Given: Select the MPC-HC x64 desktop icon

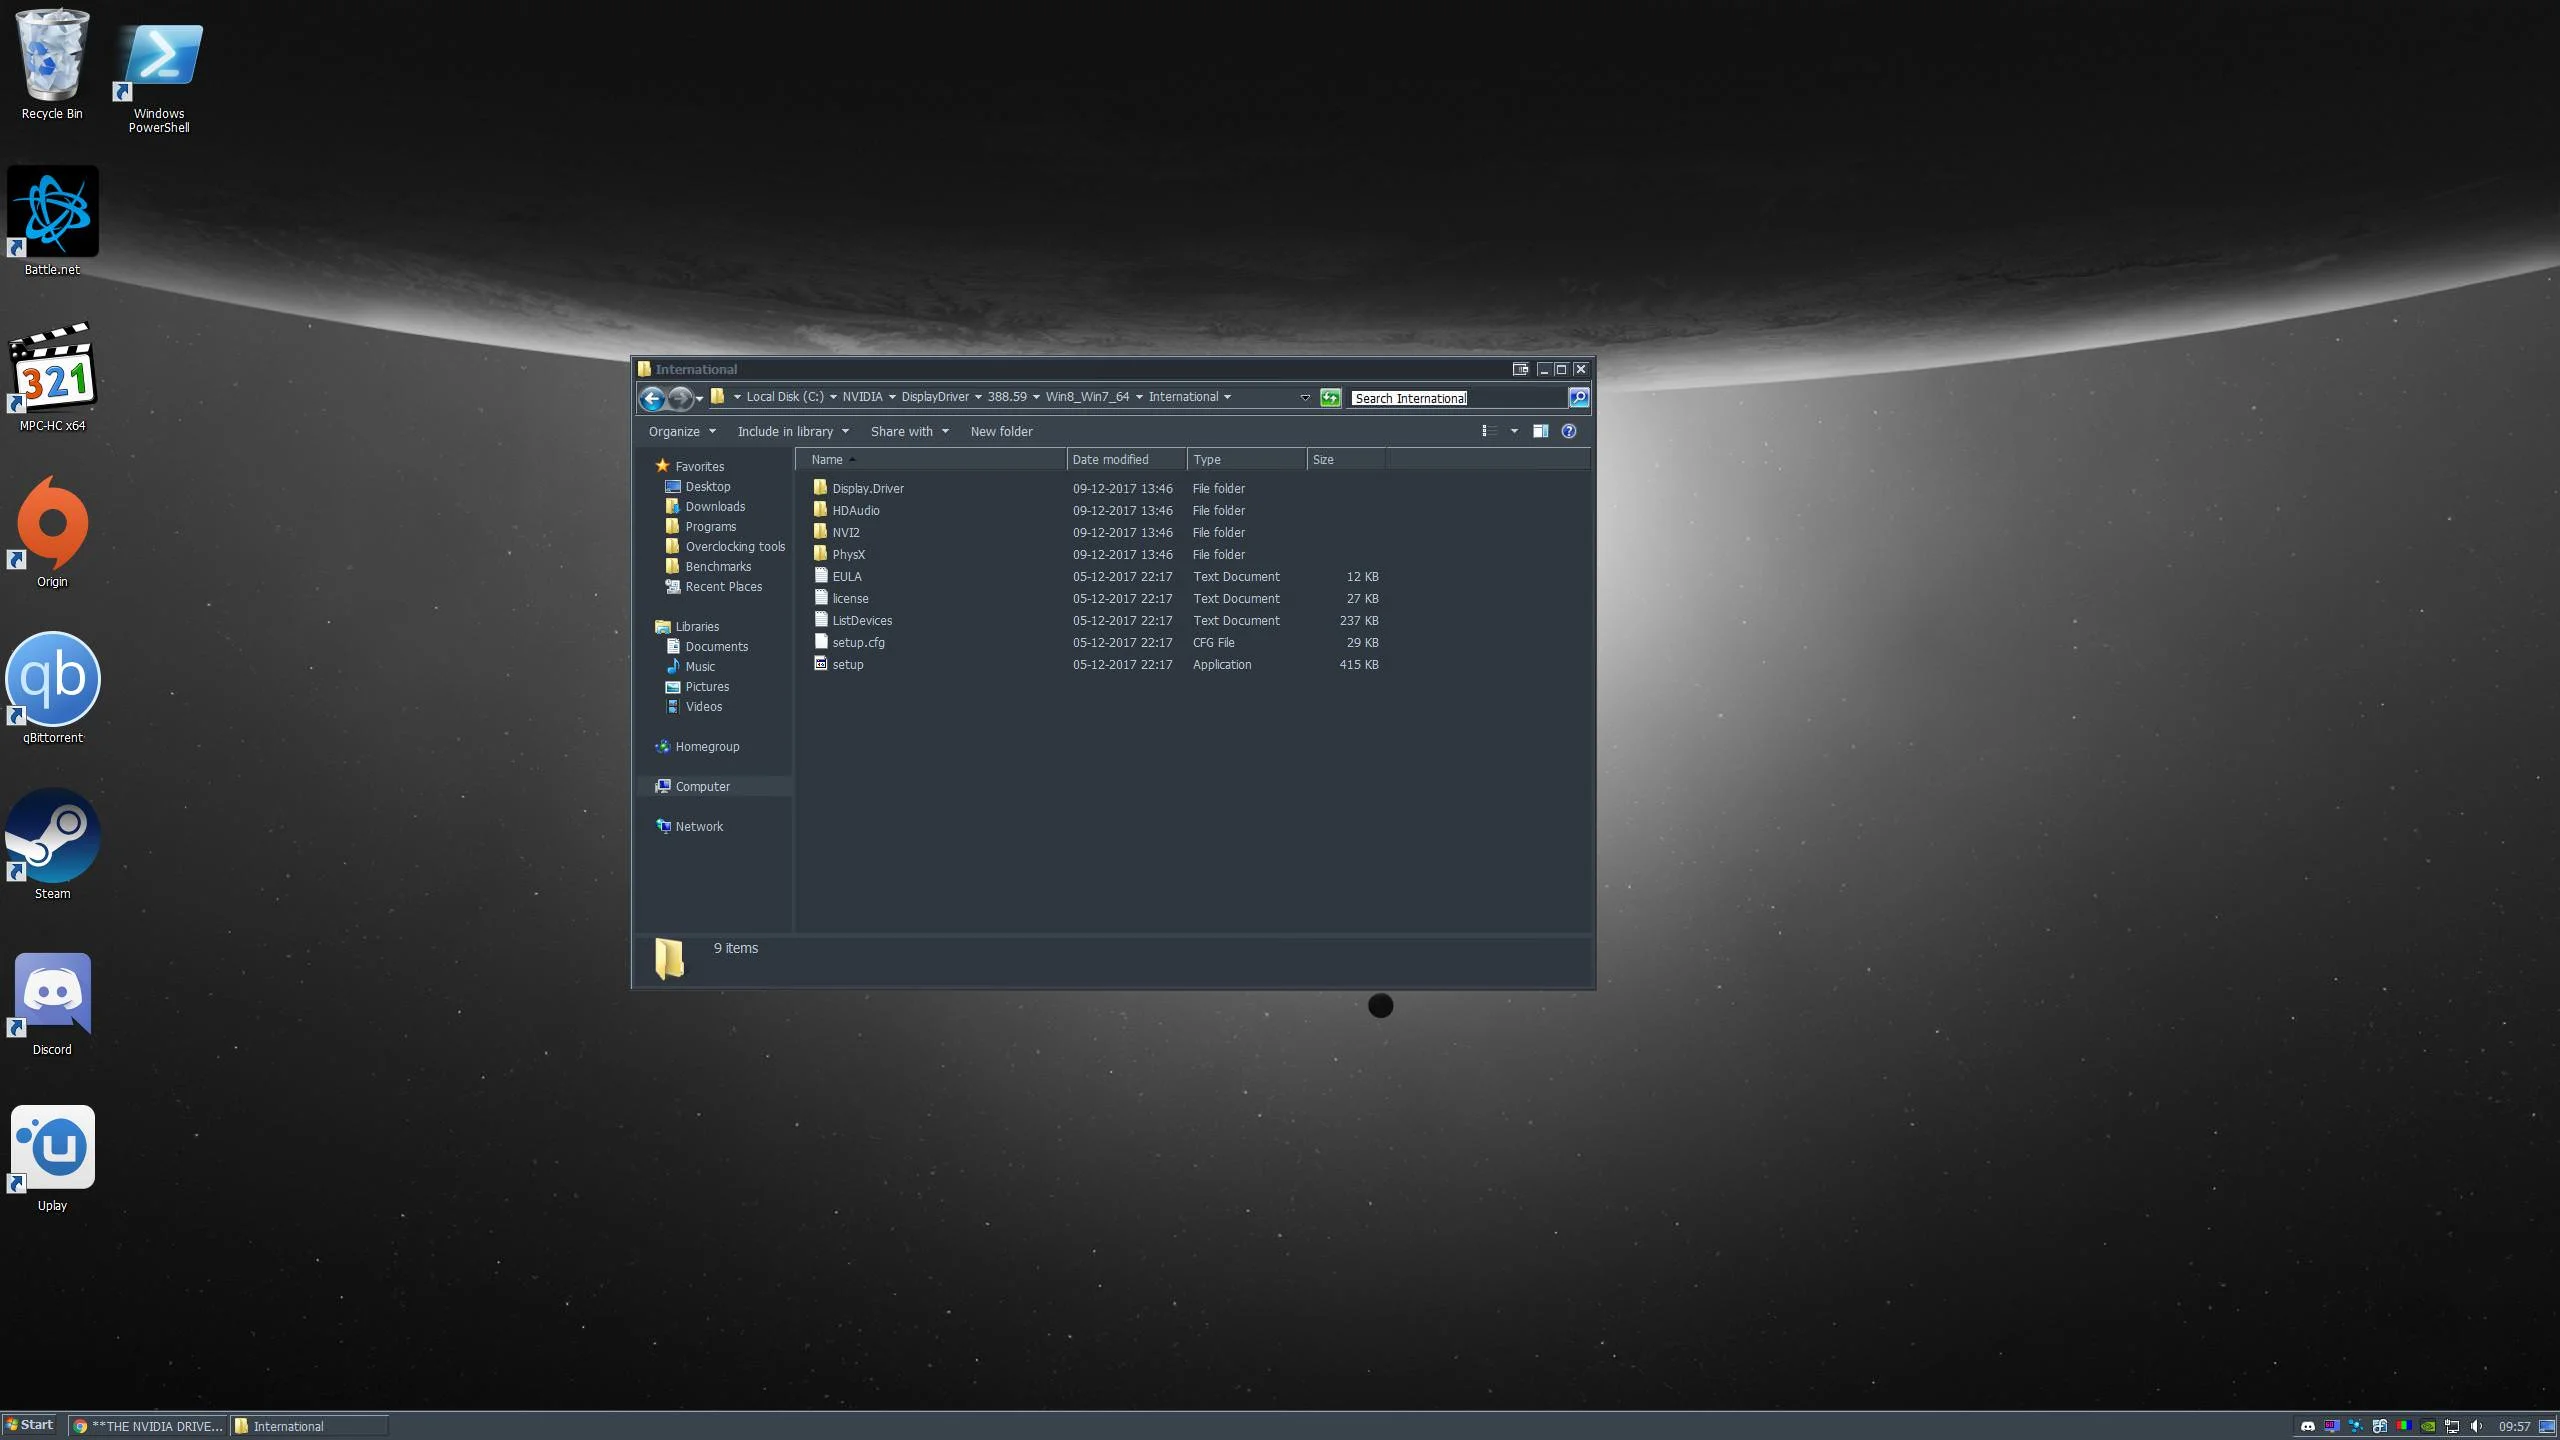Looking at the screenshot, I should pos(52,378).
